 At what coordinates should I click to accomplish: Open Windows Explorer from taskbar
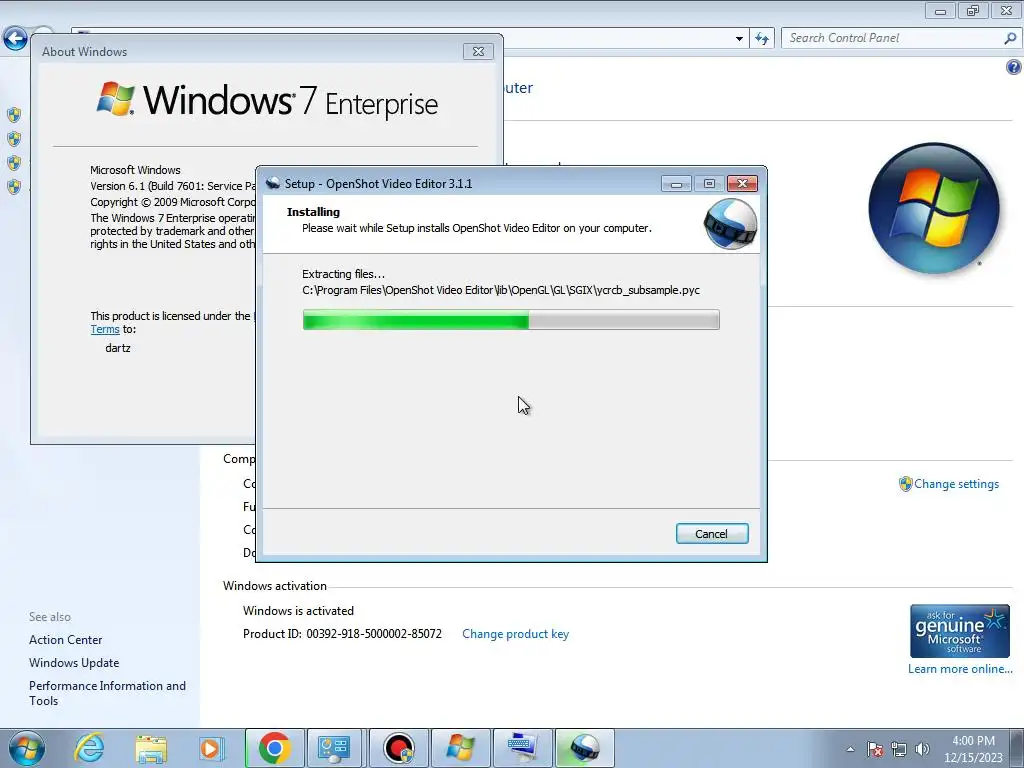pos(151,748)
